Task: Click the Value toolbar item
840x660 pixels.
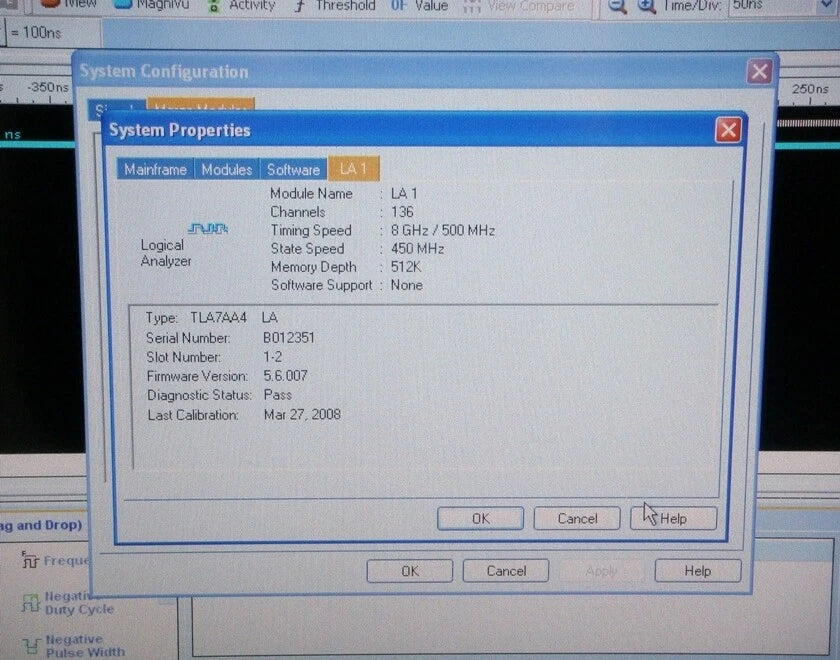Action: tap(419, 6)
